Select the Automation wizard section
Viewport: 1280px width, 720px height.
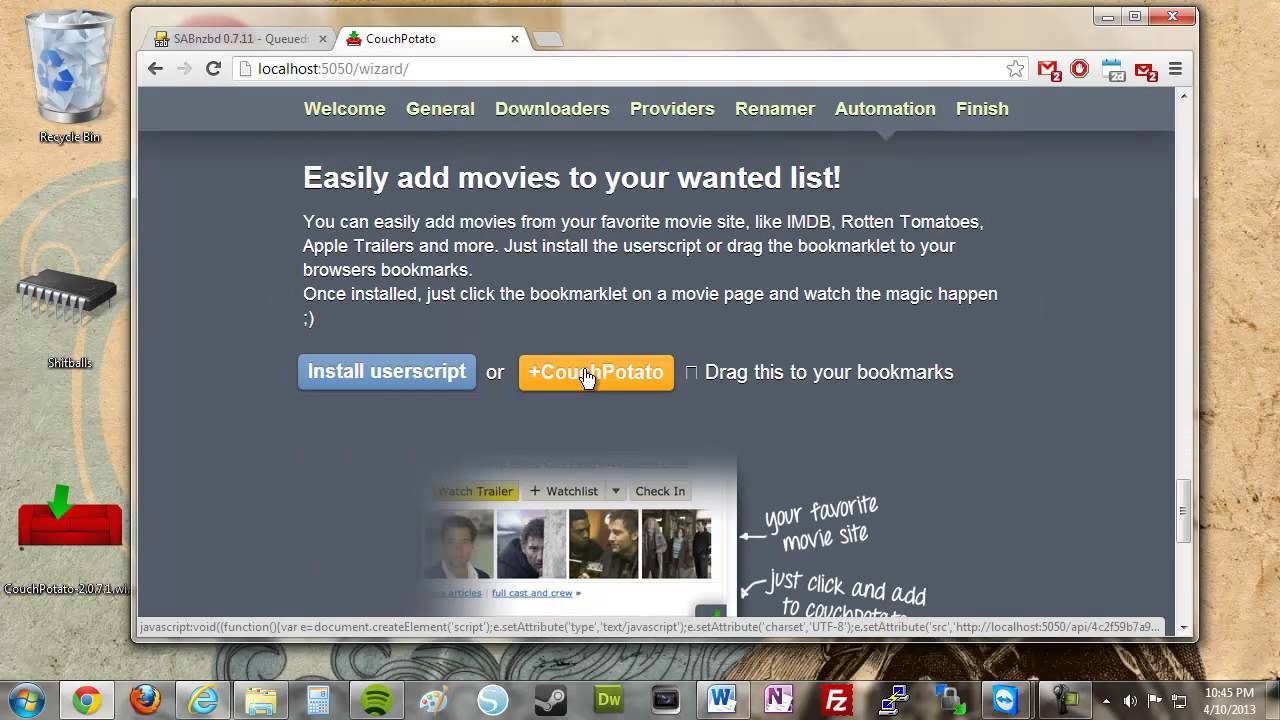click(885, 109)
